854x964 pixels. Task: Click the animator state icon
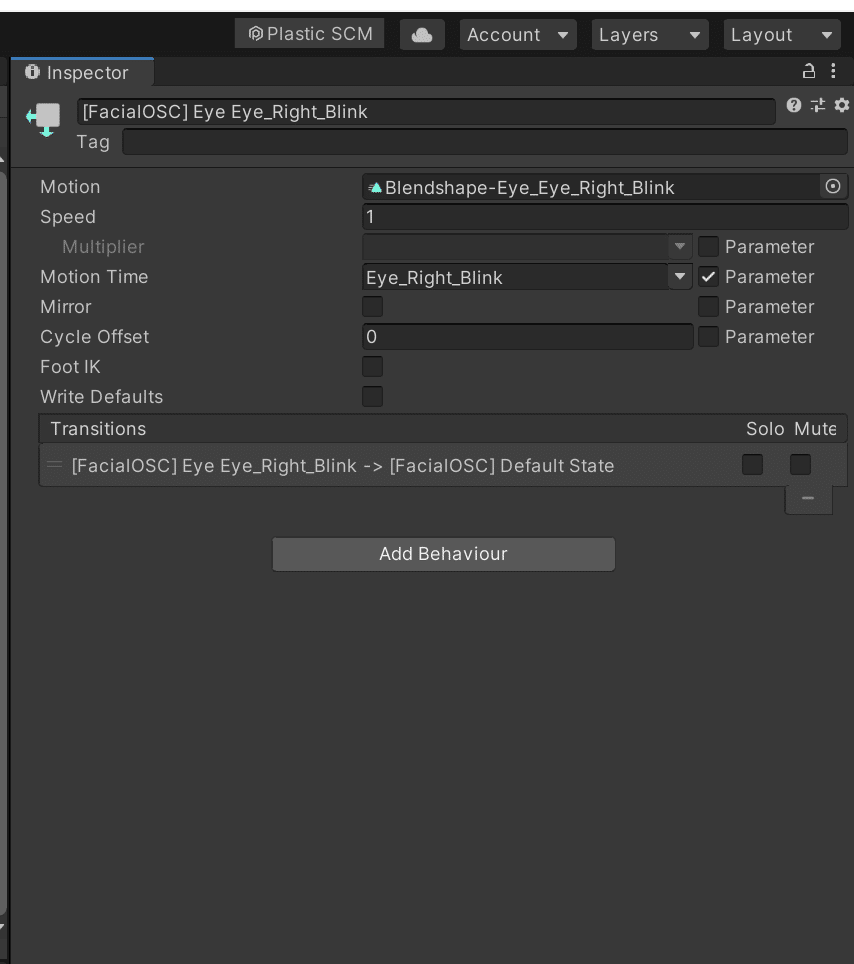[x=44, y=119]
